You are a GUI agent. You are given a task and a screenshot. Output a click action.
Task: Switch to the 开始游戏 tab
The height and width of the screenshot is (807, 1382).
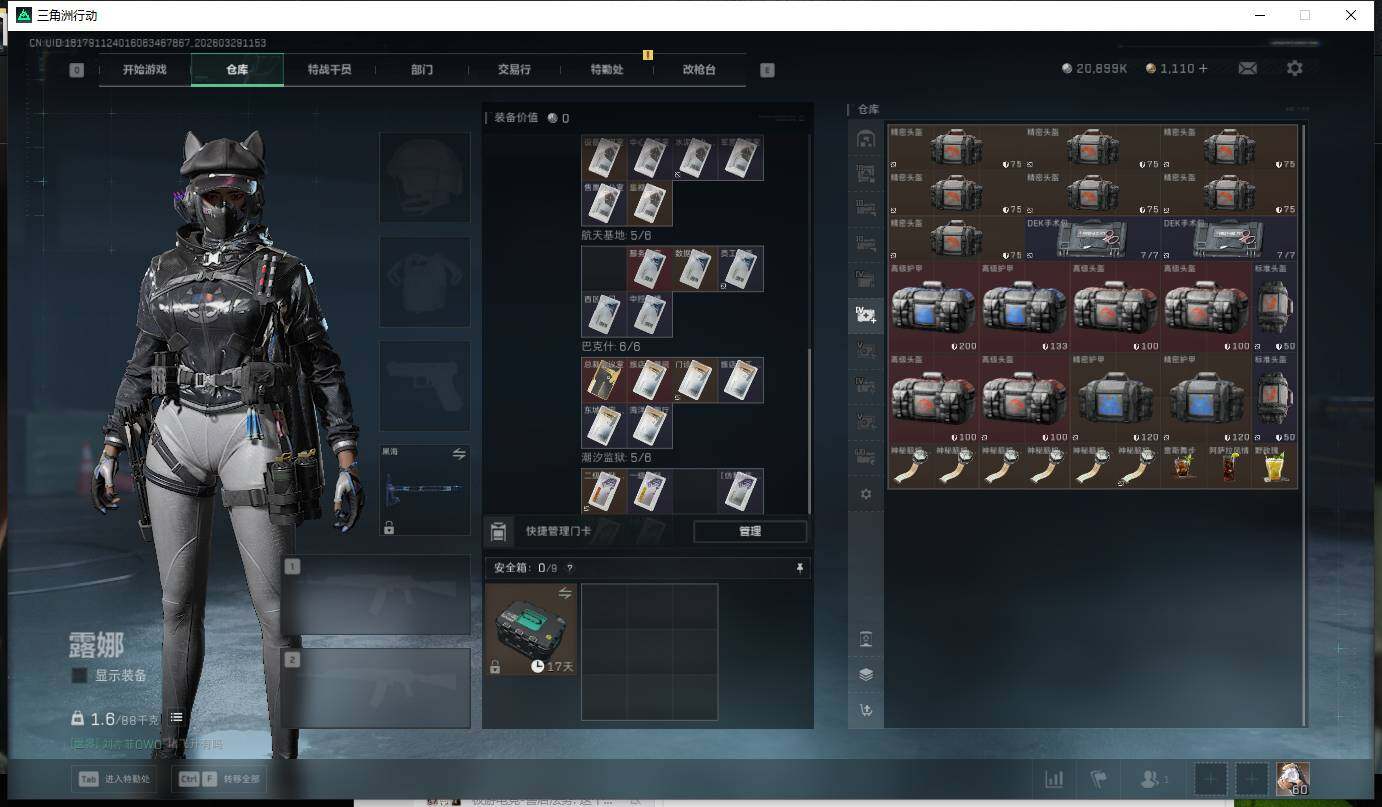[145, 70]
